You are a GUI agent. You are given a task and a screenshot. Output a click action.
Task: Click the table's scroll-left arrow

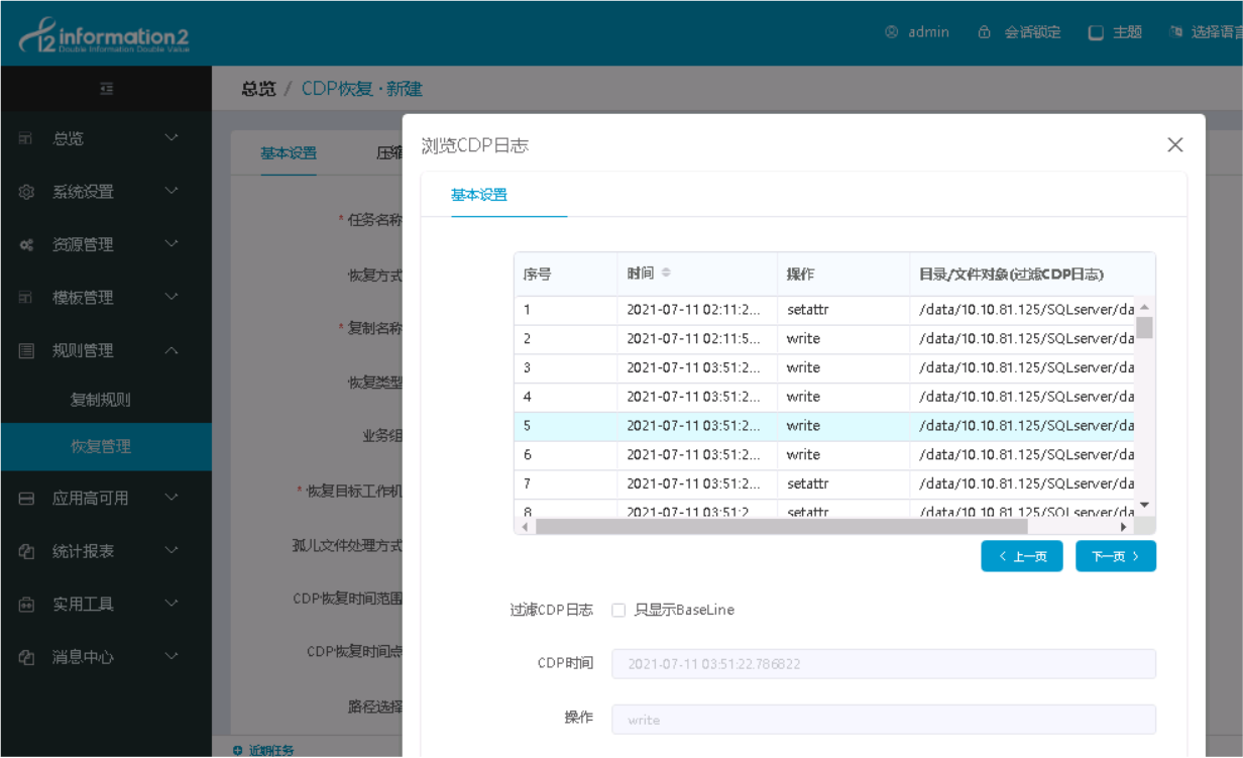point(525,526)
